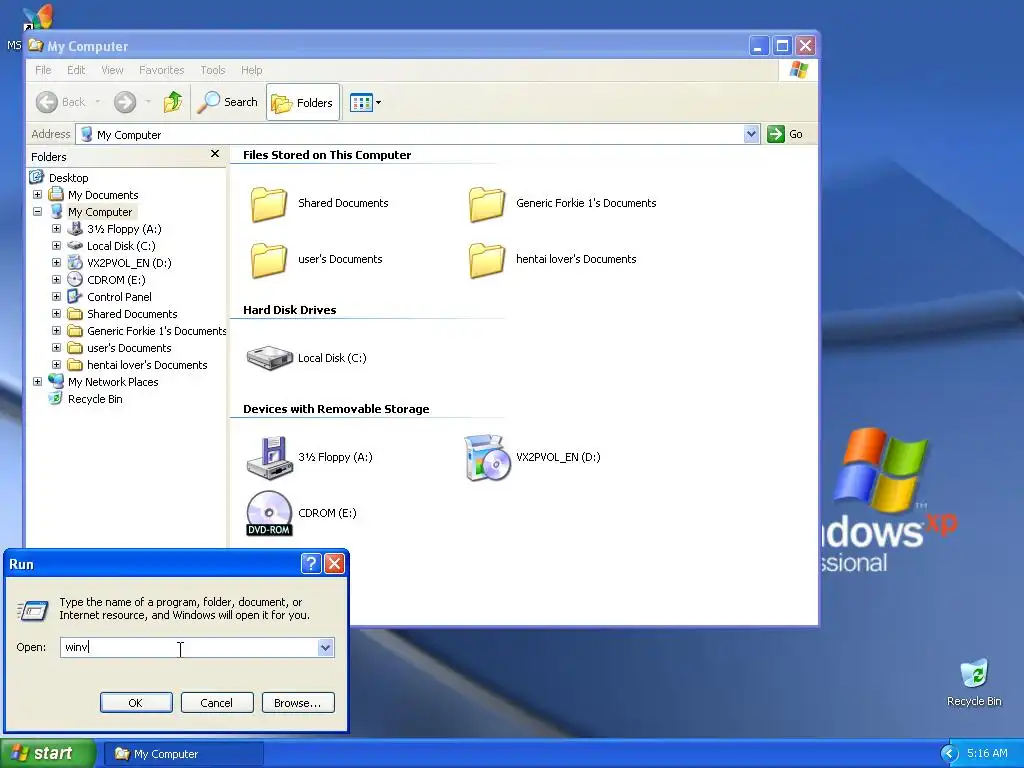Expand the Address bar dropdown
This screenshot has width=1024, height=768.
point(751,134)
